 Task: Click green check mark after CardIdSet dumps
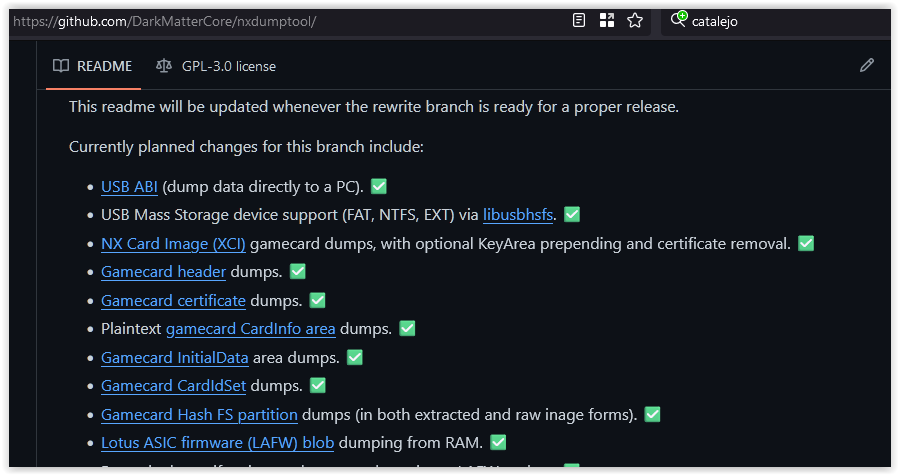[x=318, y=386]
